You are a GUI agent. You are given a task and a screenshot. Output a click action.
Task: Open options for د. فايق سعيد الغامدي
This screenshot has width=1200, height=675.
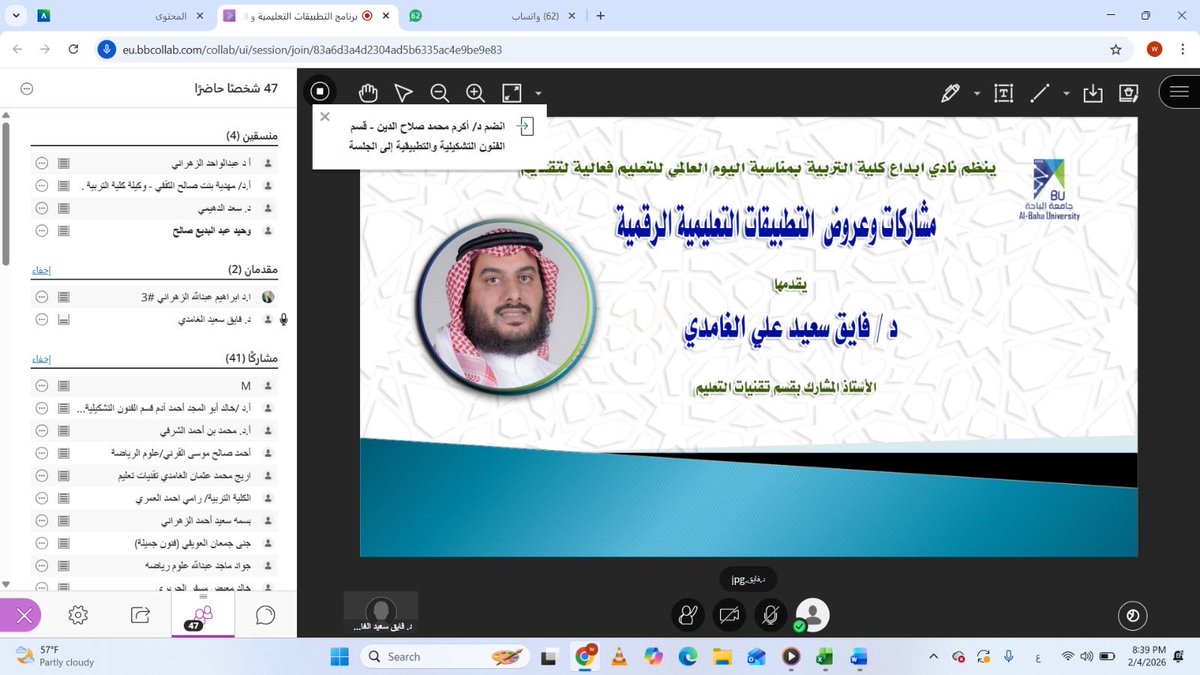(x=41, y=319)
